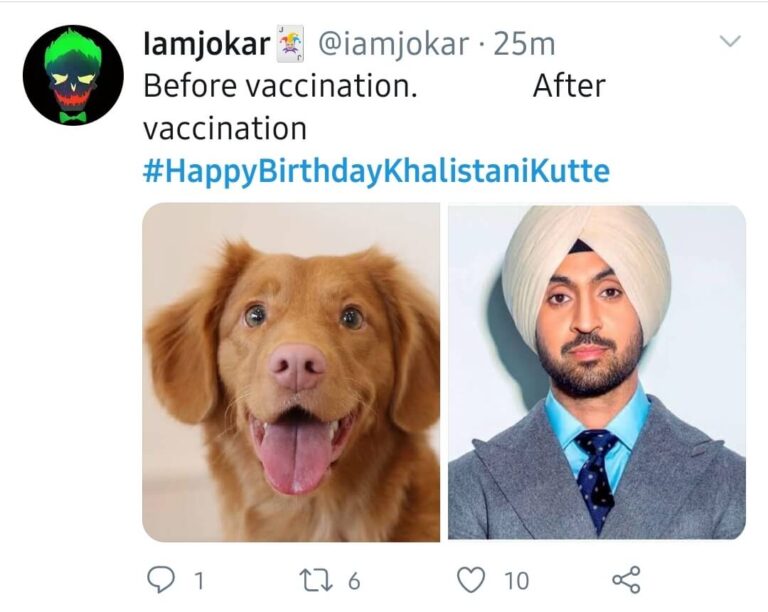The width and height of the screenshot is (768, 612).
Task: Open the Iamjokar display name profile
Action: 207,44
